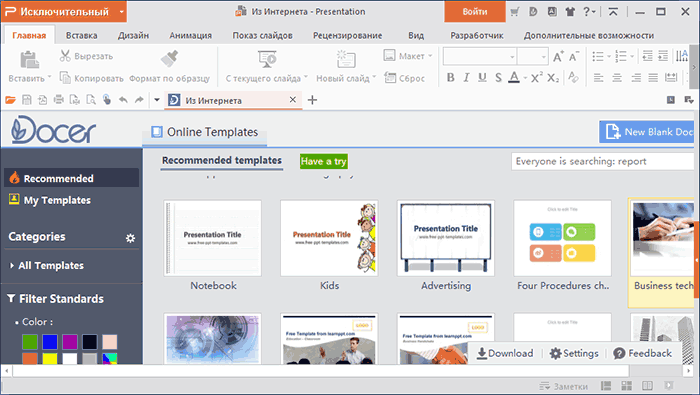
Task: Click the Paste clipboard icon
Action: point(29,60)
